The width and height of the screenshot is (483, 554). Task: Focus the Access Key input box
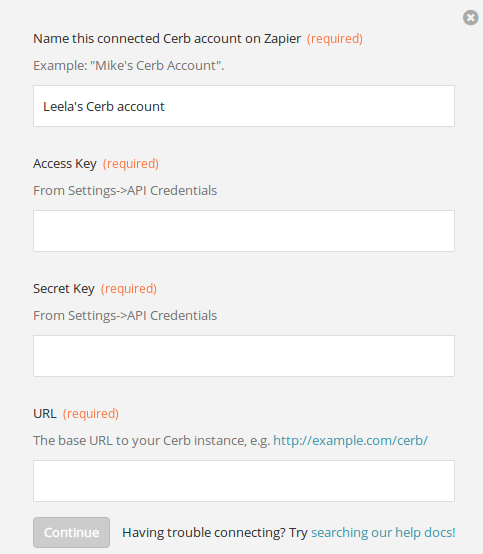point(244,231)
